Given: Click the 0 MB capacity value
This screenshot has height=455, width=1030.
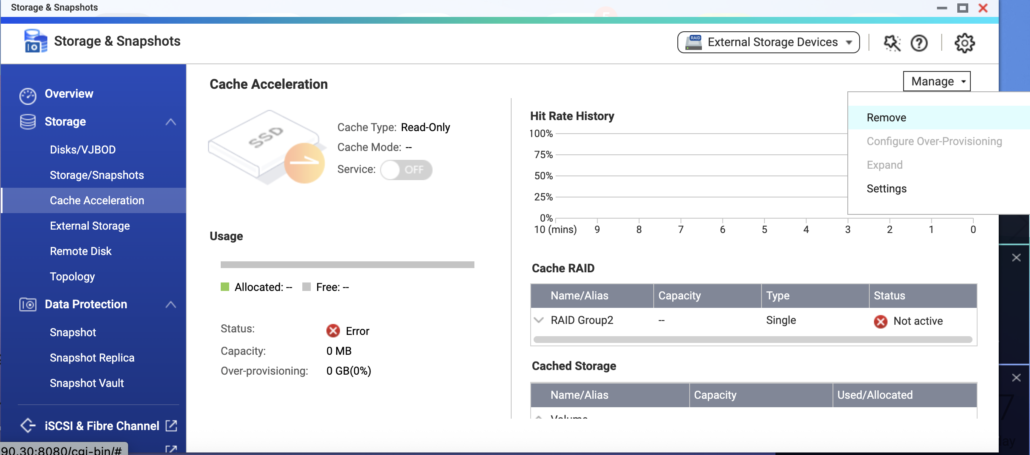Looking at the screenshot, I should (x=339, y=351).
